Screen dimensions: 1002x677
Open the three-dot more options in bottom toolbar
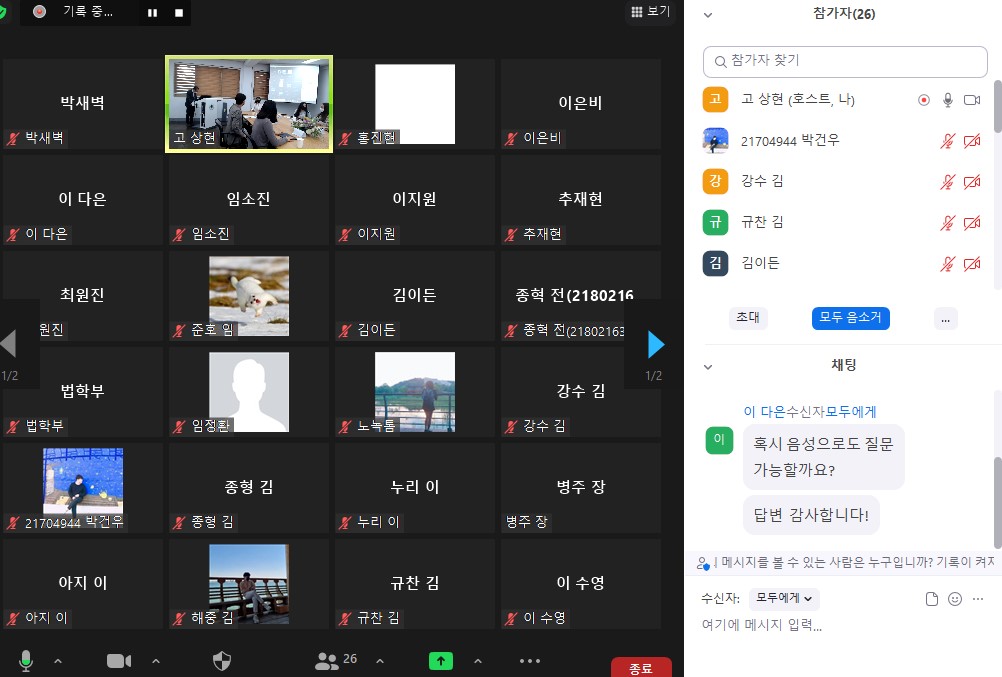(530, 661)
